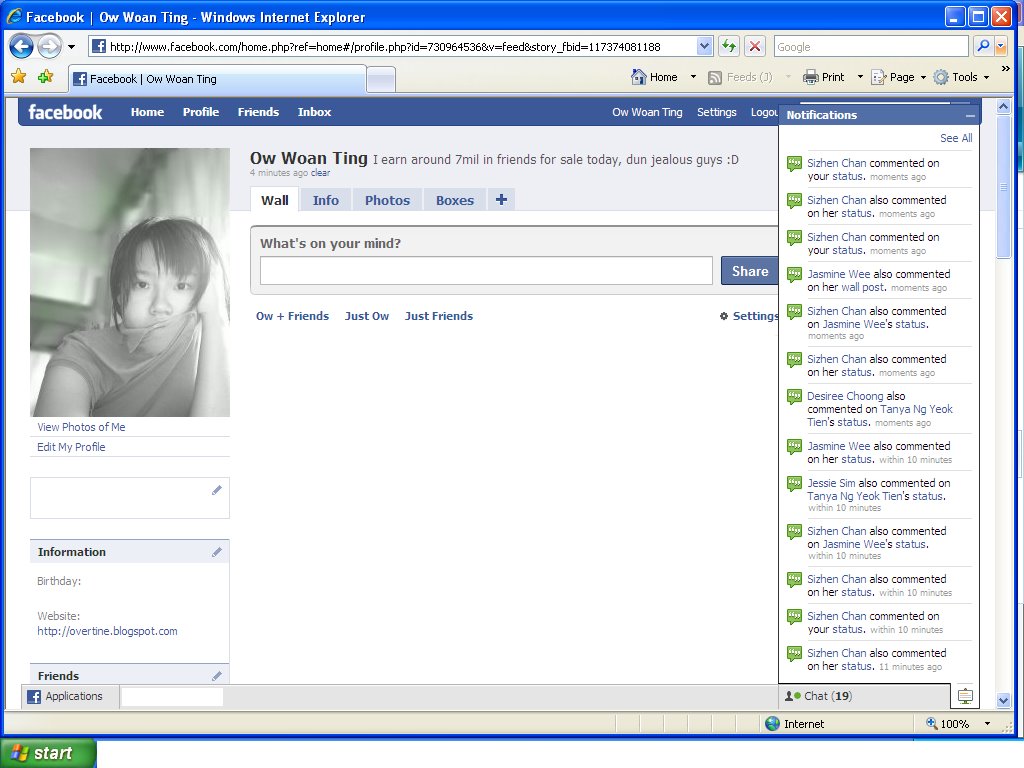This screenshot has width=1024, height=768.
Task: Click the plus tab to add a new tab
Action: pyautogui.click(x=501, y=200)
